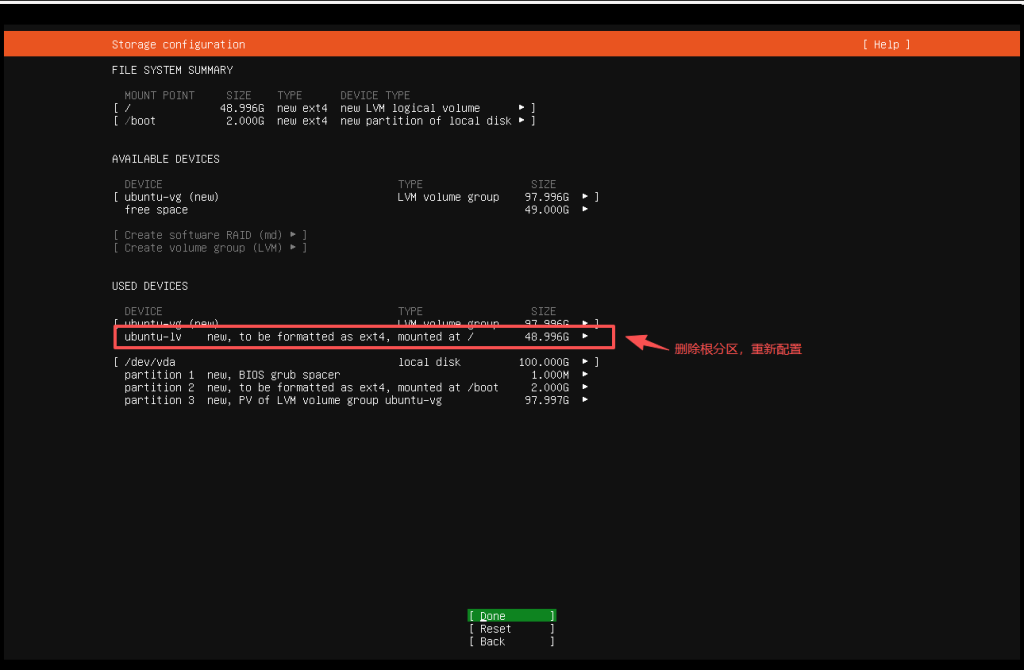The height and width of the screenshot is (670, 1024).
Task: Expand the "/" mount point actions arrow
Action: 520,107
